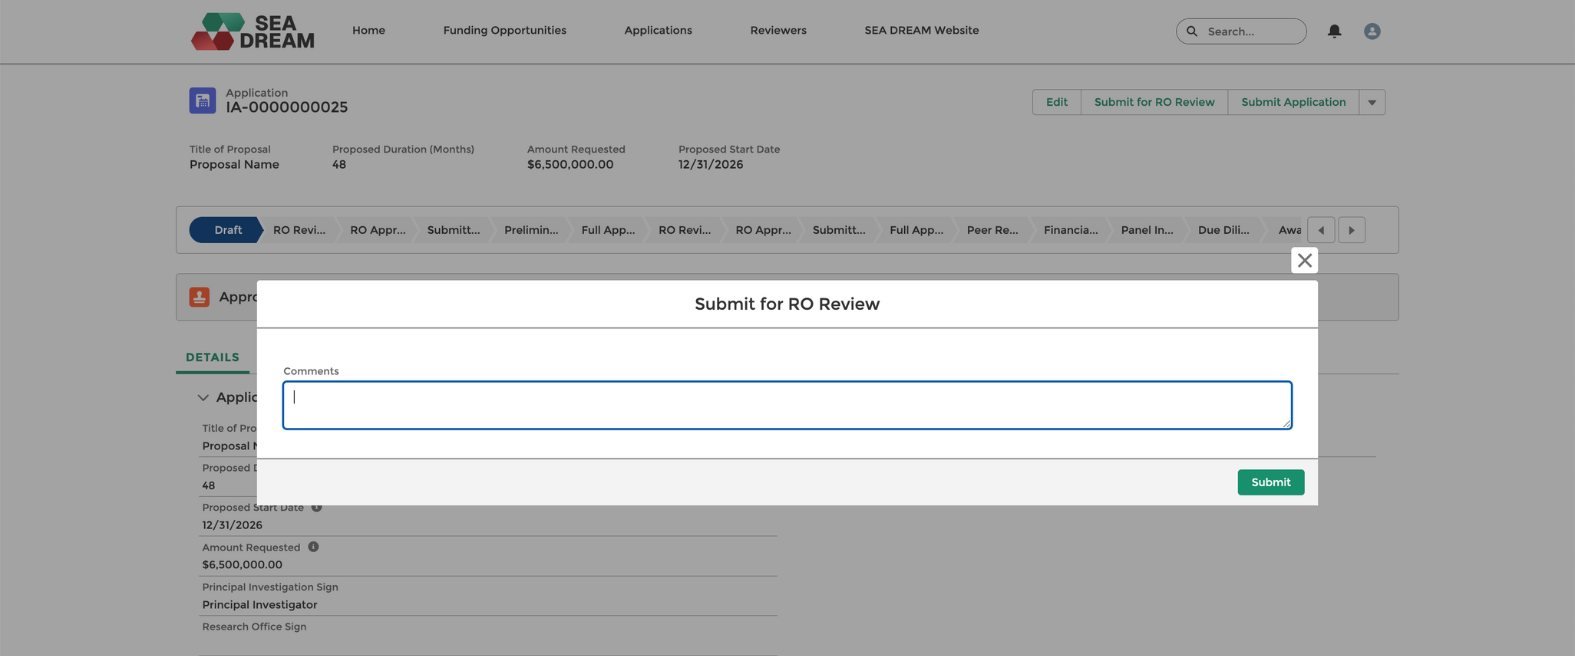
Task: Click the approval section orange icon
Action: click(x=199, y=297)
